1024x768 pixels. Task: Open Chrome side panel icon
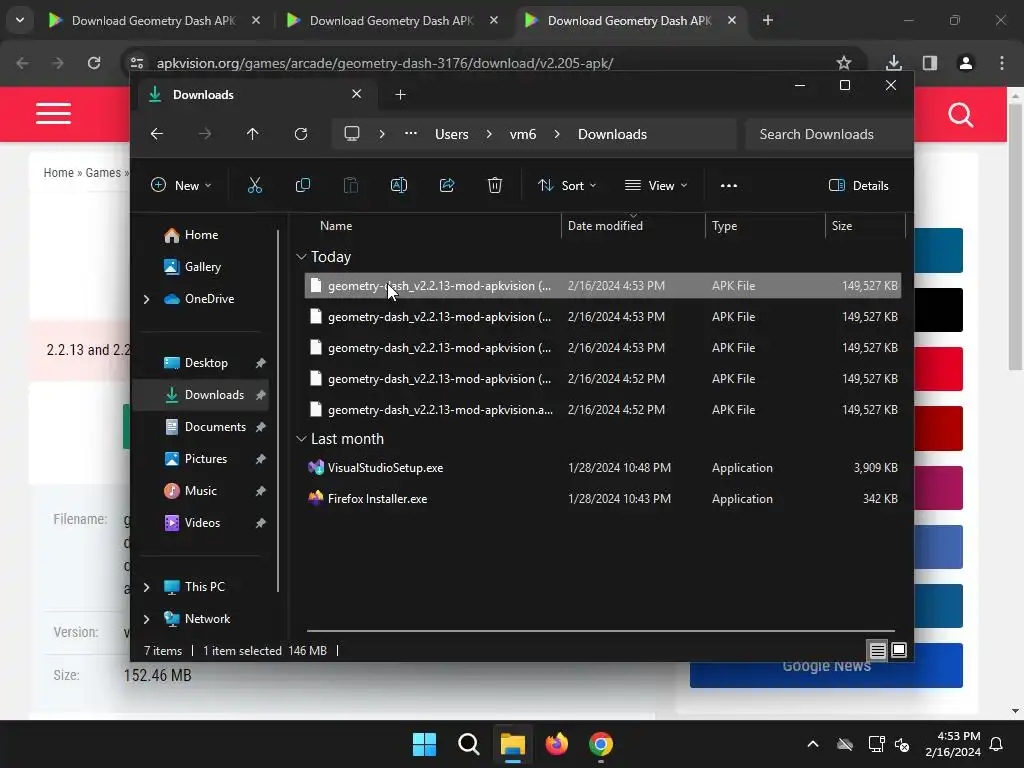click(930, 63)
